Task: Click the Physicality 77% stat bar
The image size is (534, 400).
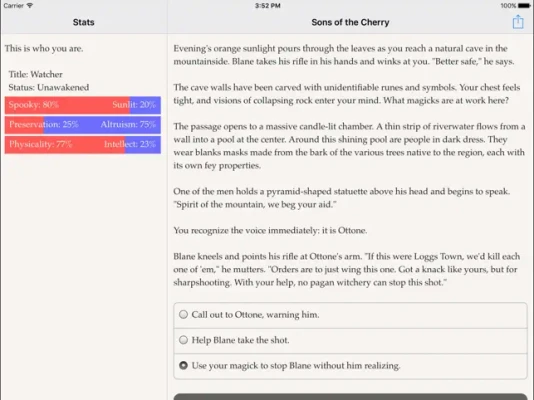Action: (65, 144)
